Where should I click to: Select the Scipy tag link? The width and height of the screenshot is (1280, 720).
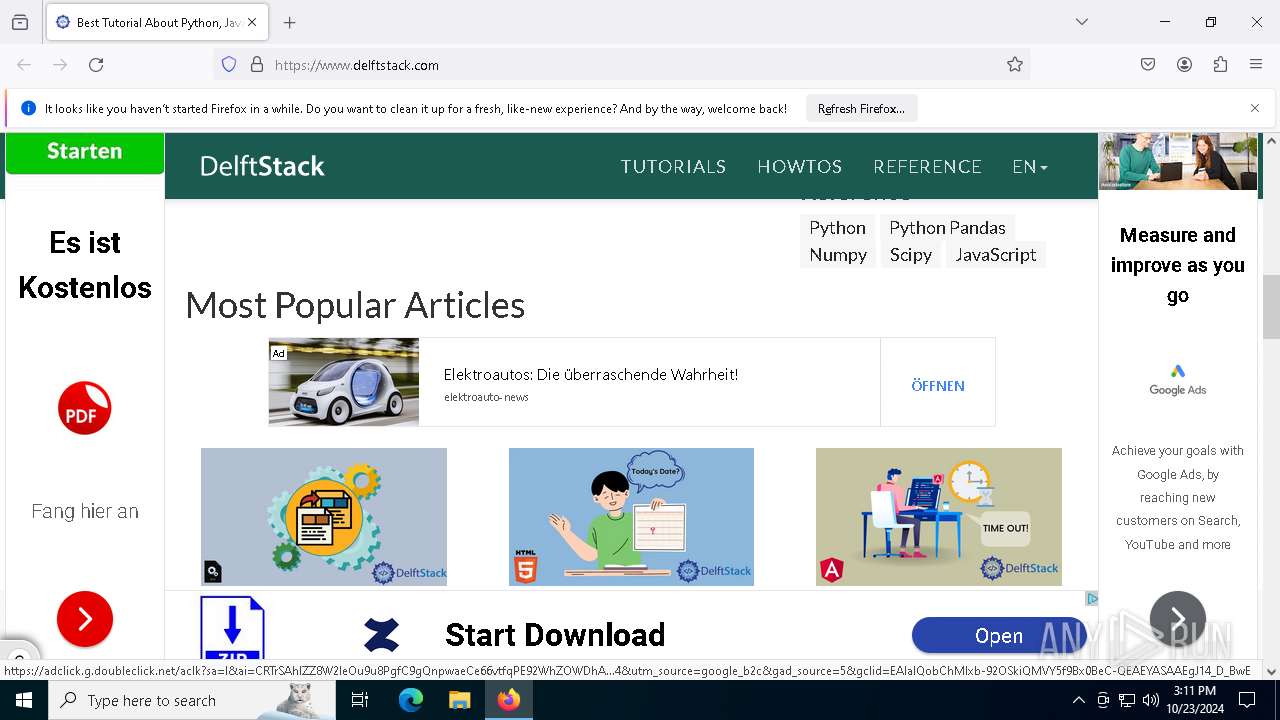[x=911, y=255]
